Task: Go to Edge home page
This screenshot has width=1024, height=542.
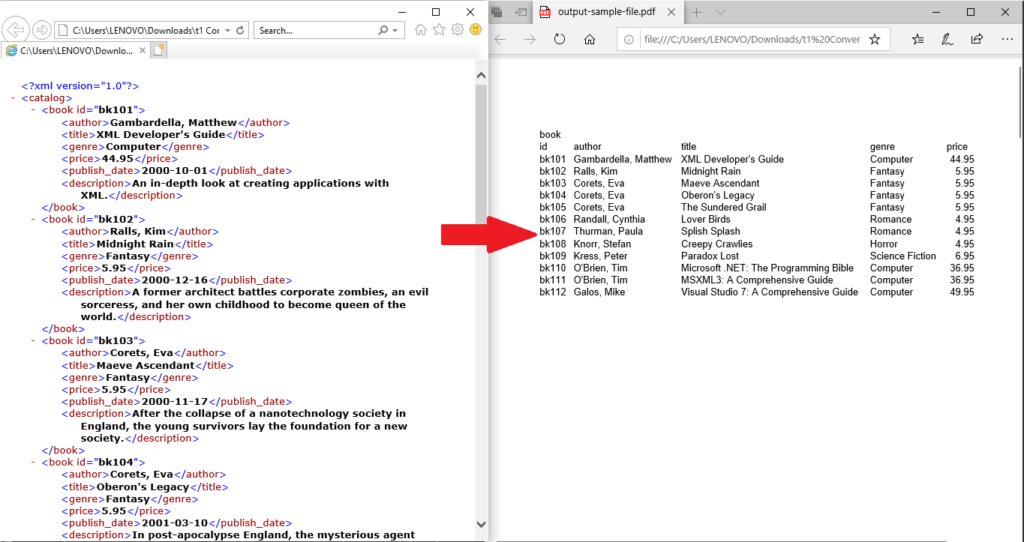Action: tap(590, 40)
